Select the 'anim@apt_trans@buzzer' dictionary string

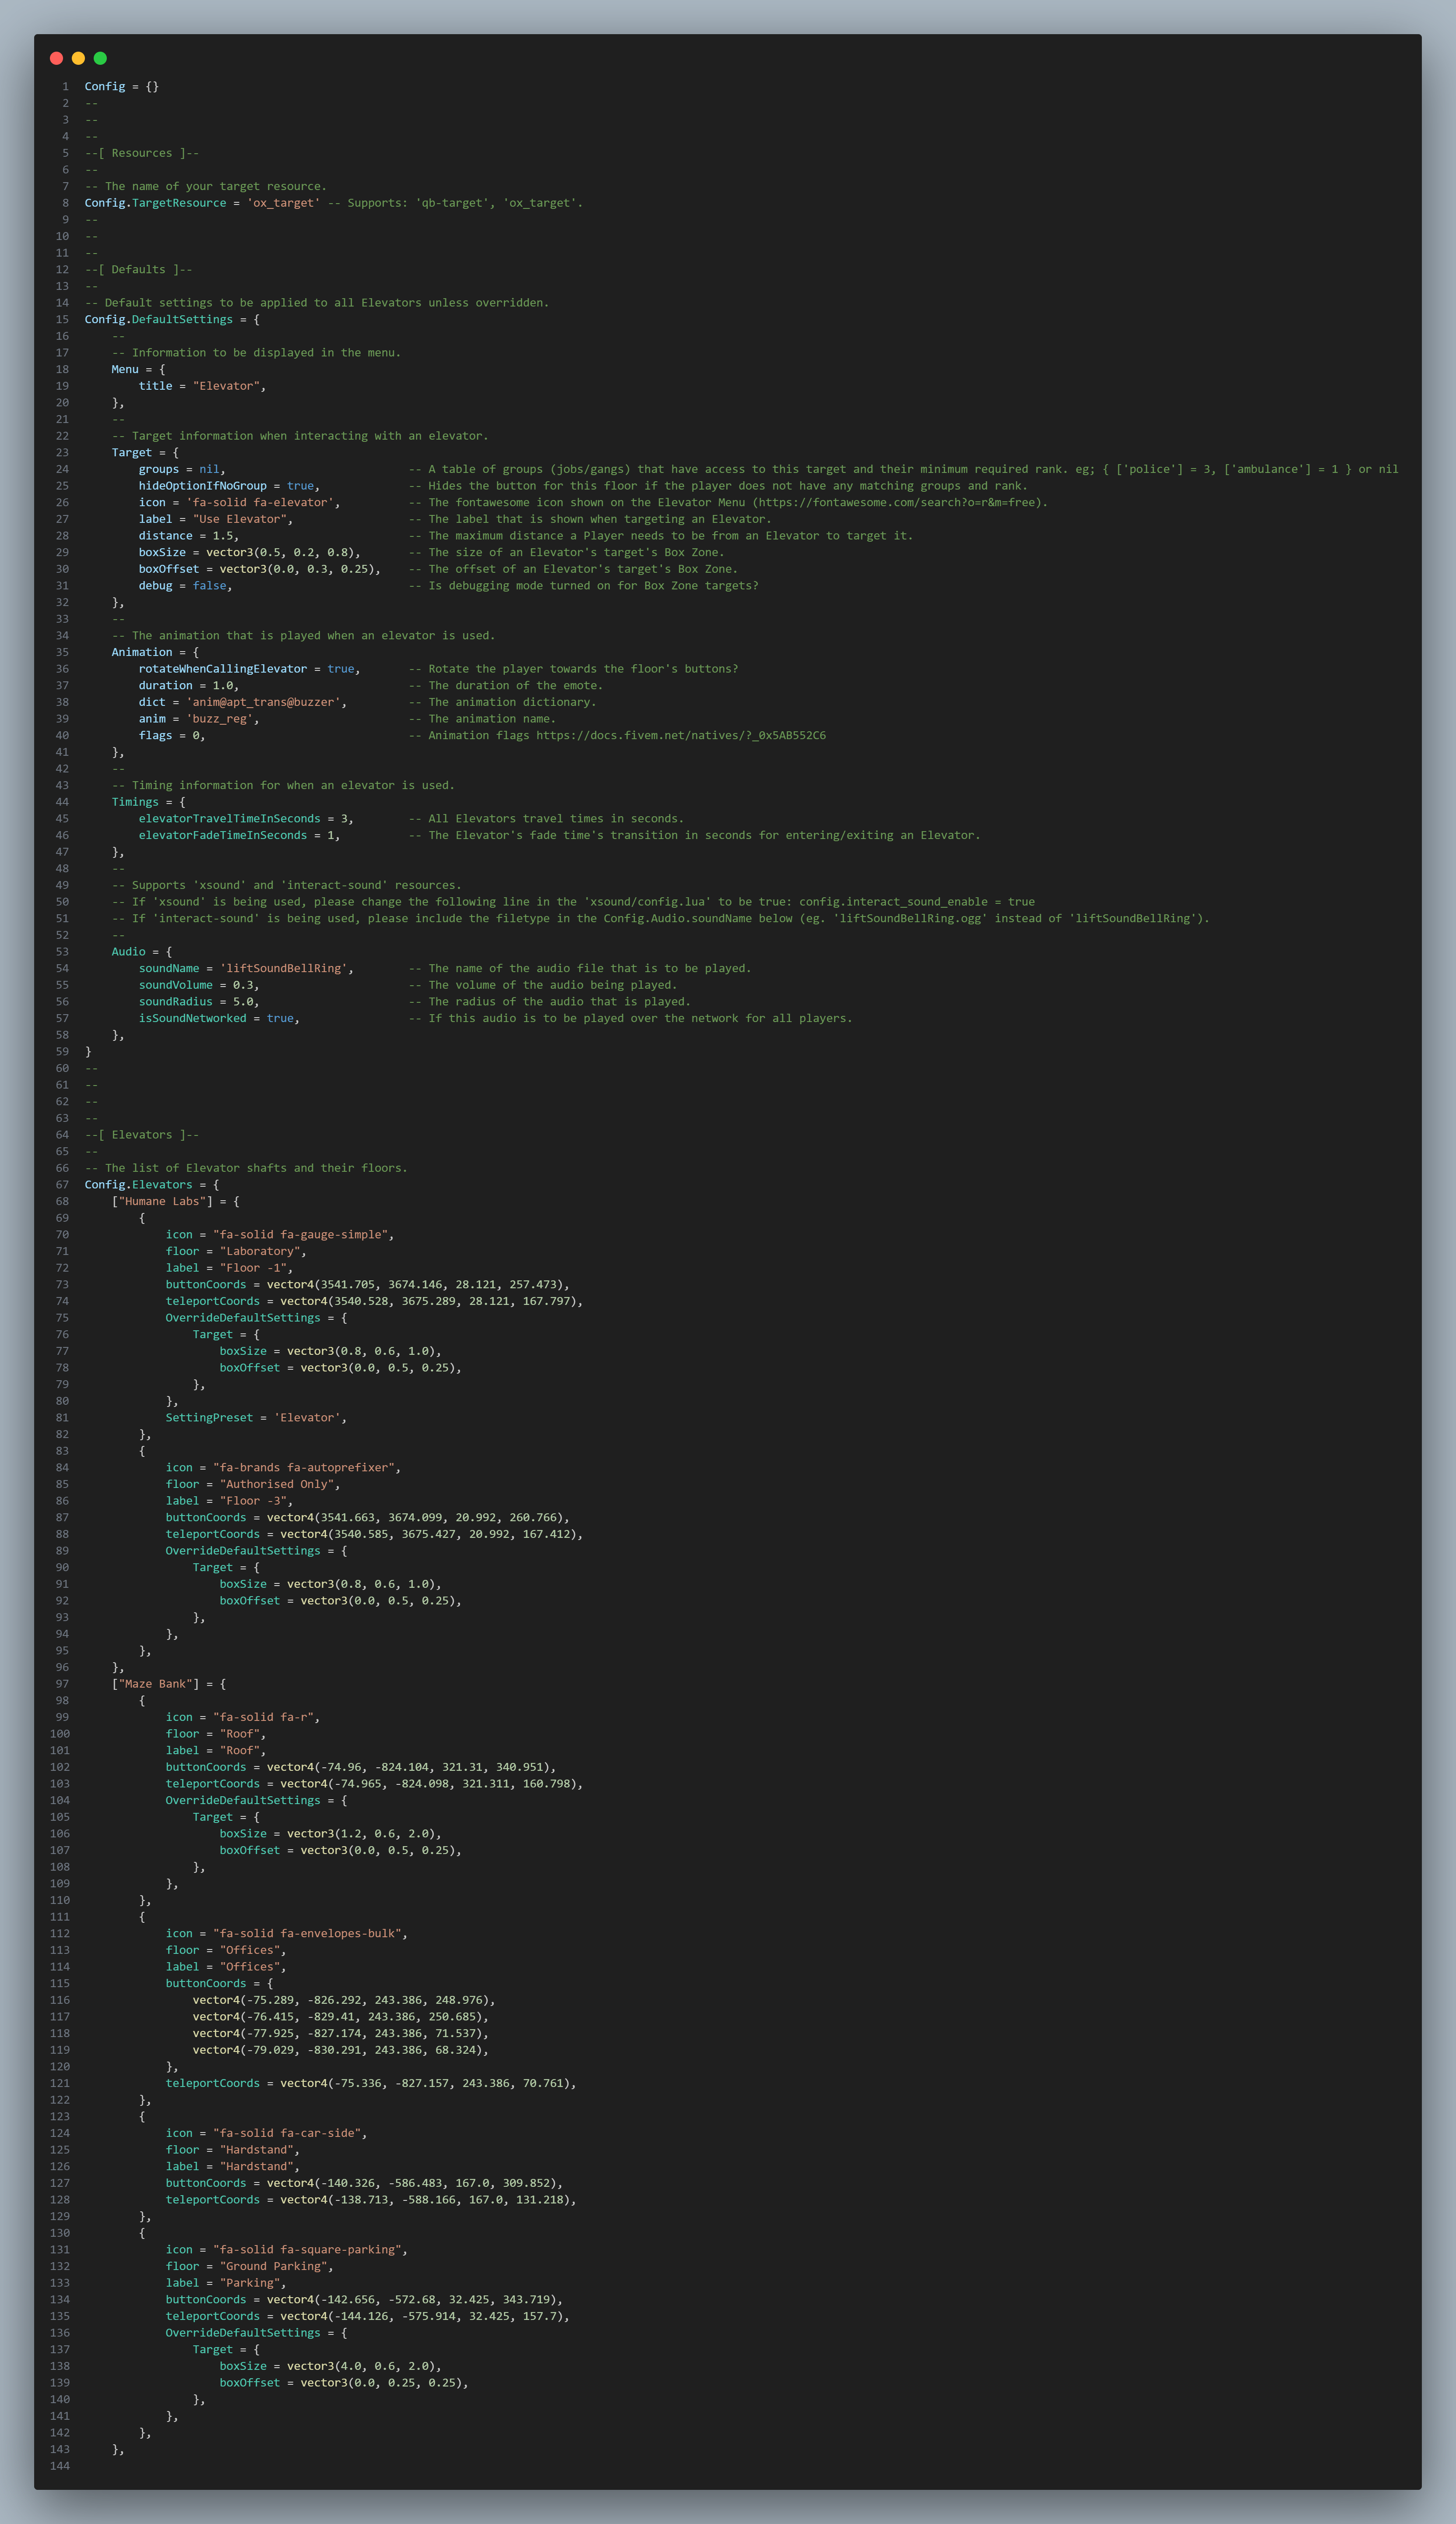(x=264, y=702)
